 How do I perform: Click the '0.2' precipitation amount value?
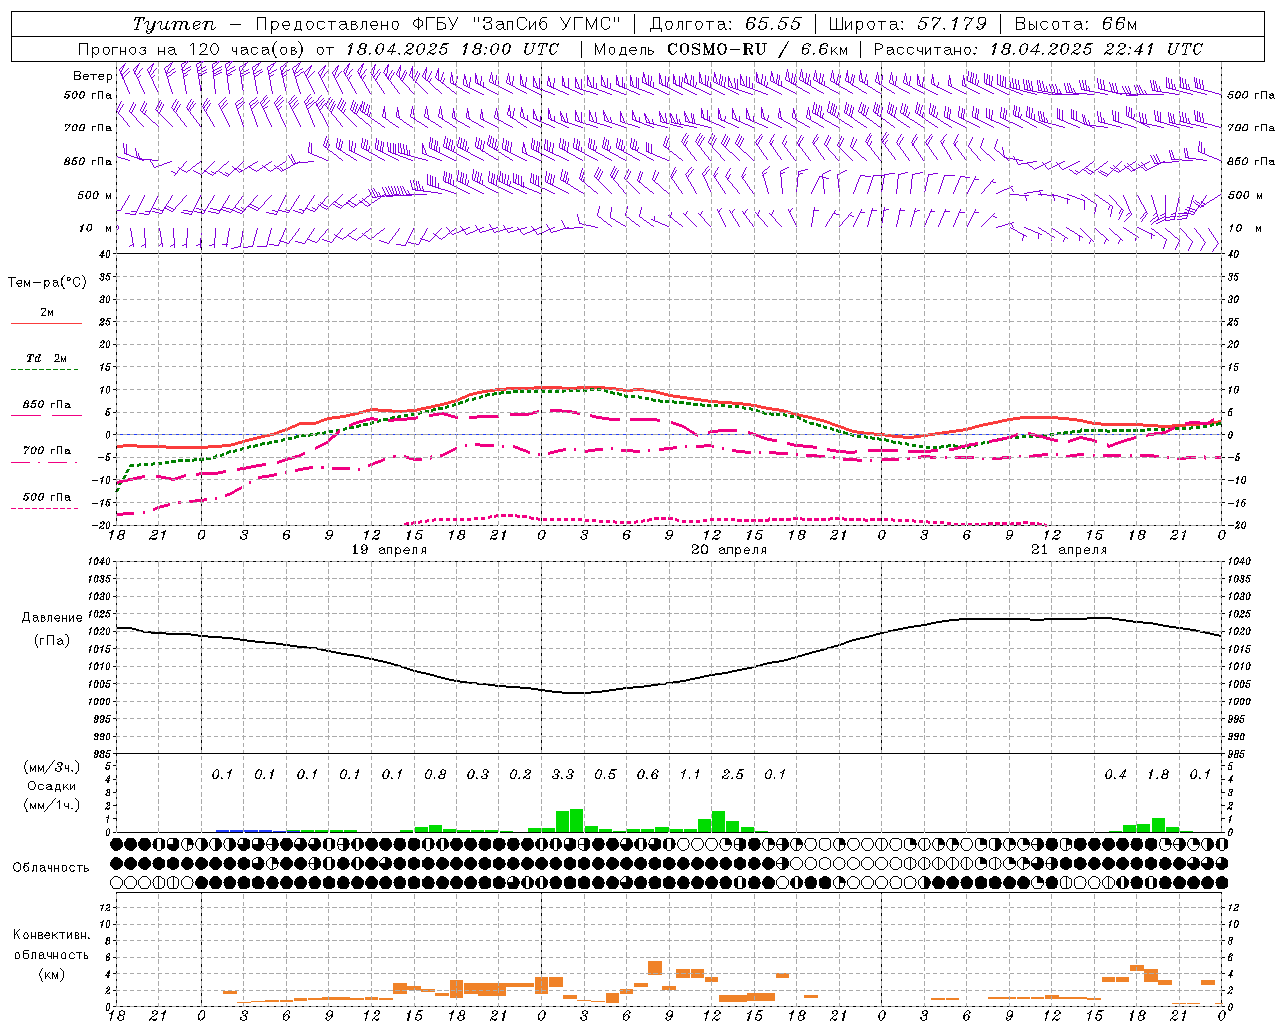[x=520, y=774]
